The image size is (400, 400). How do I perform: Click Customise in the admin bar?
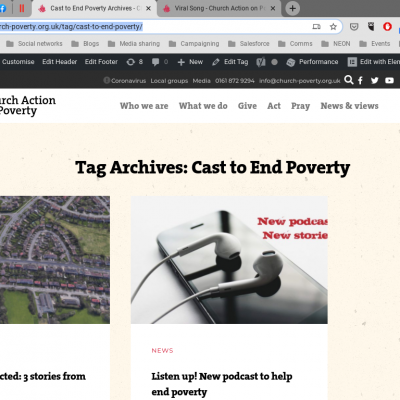18,62
